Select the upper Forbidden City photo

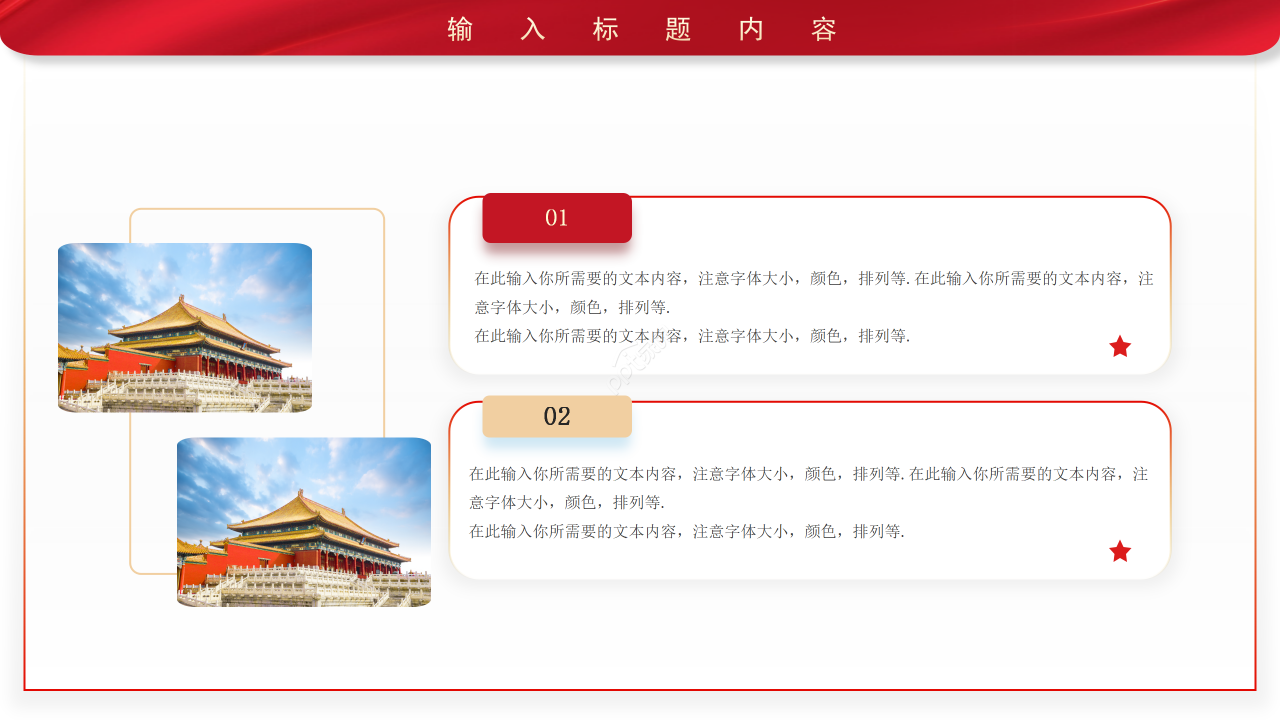pos(185,326)
